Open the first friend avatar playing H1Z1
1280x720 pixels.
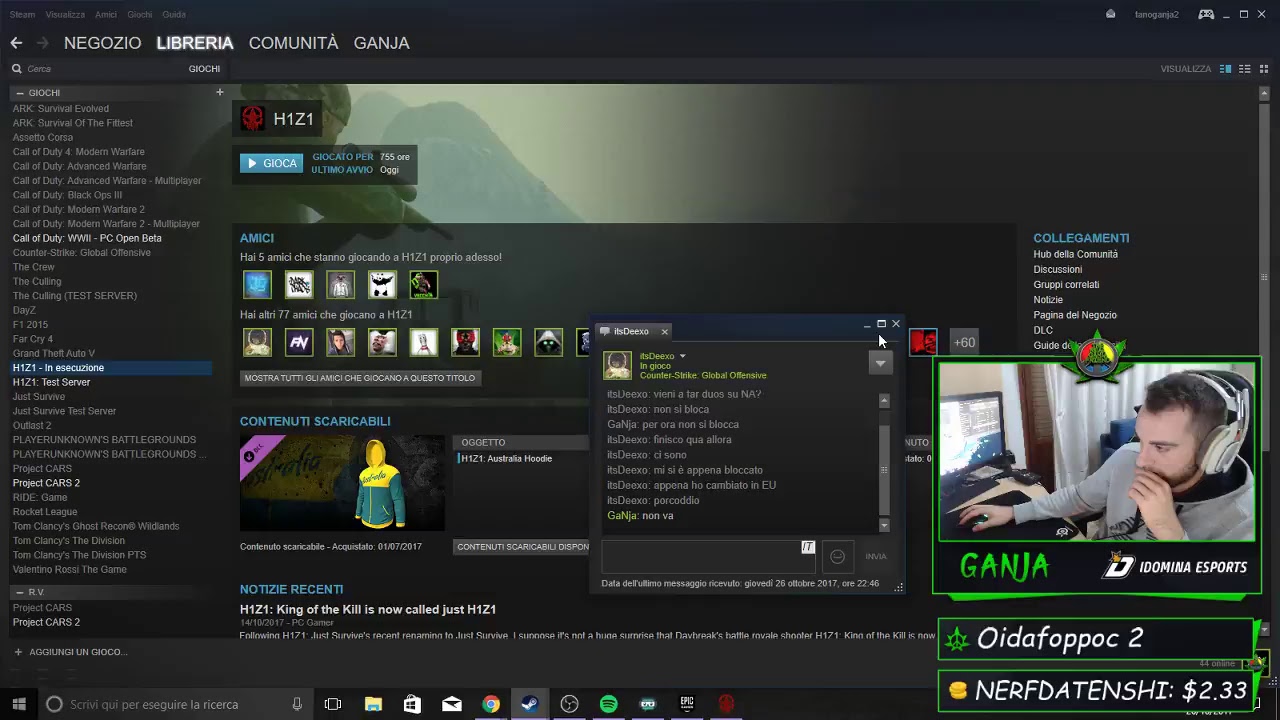click(257, 285)
